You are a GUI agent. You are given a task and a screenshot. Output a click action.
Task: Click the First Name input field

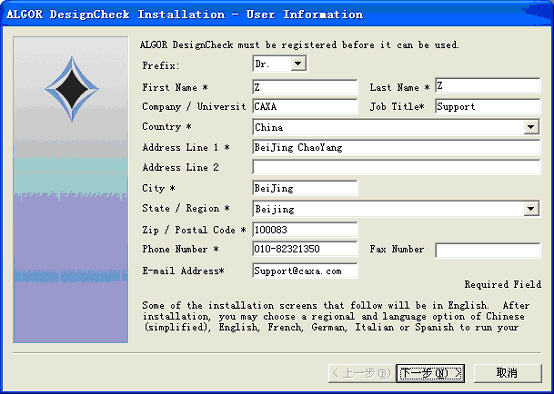coord(306,87)
